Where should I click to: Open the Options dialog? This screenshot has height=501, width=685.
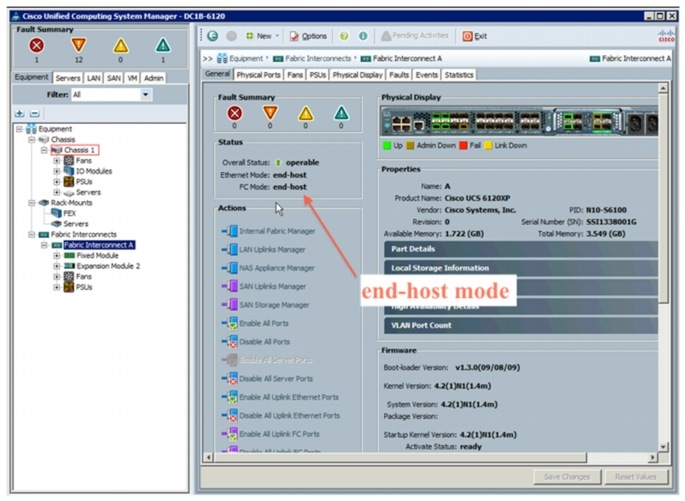click(x=308, y=36)
